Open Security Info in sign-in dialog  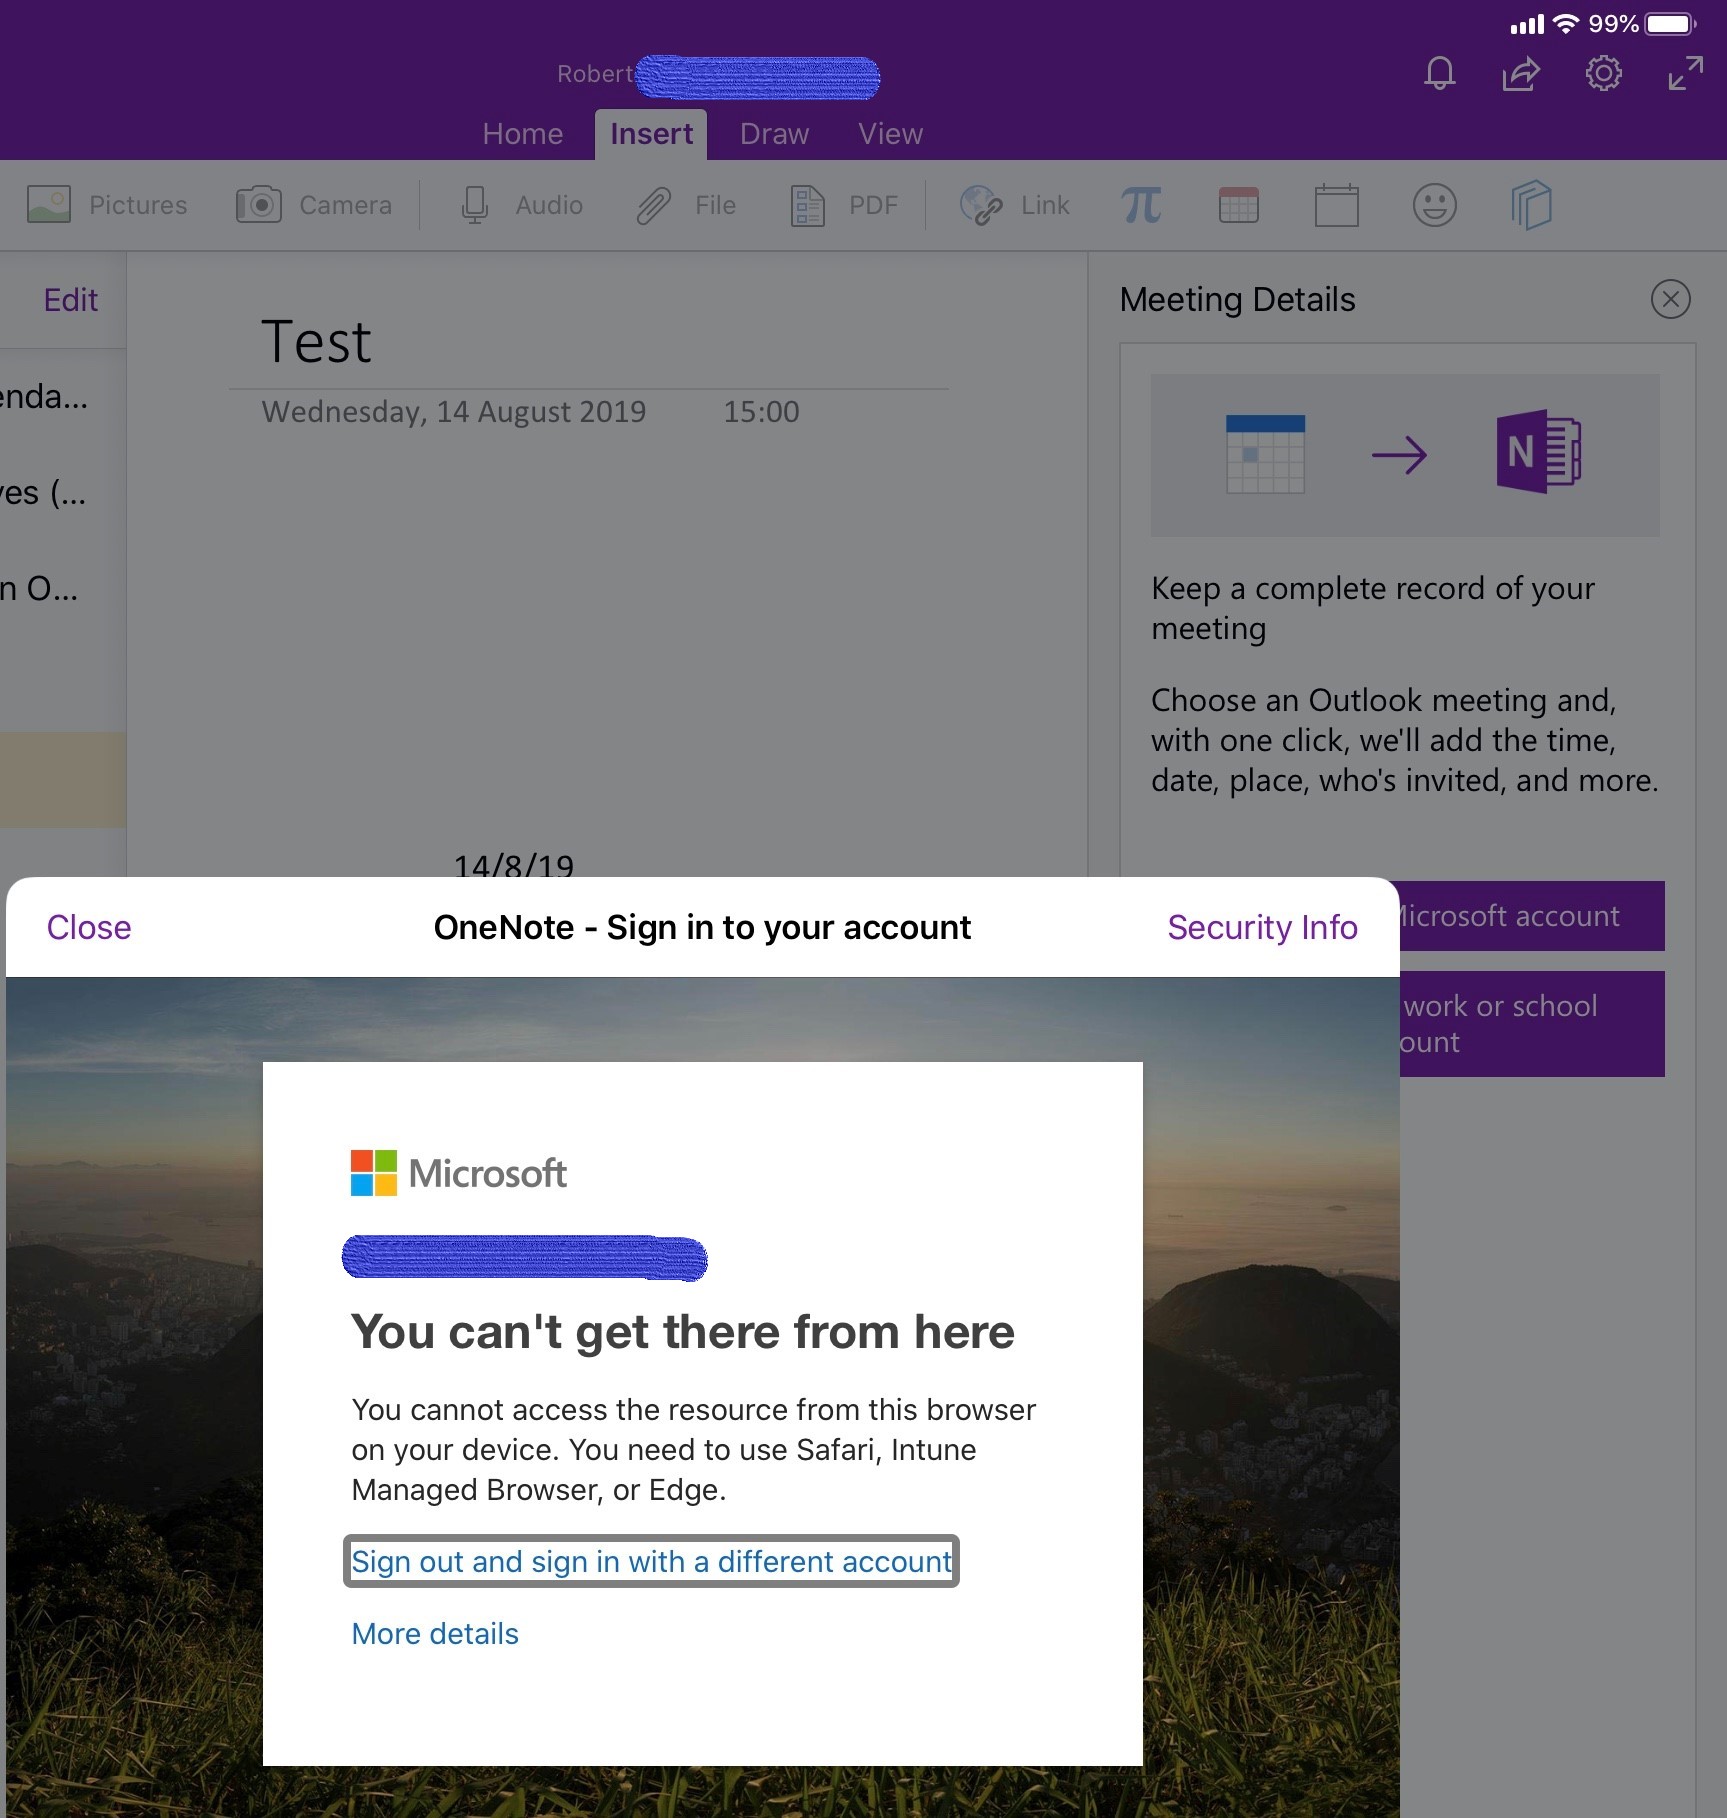(1262, 927)
